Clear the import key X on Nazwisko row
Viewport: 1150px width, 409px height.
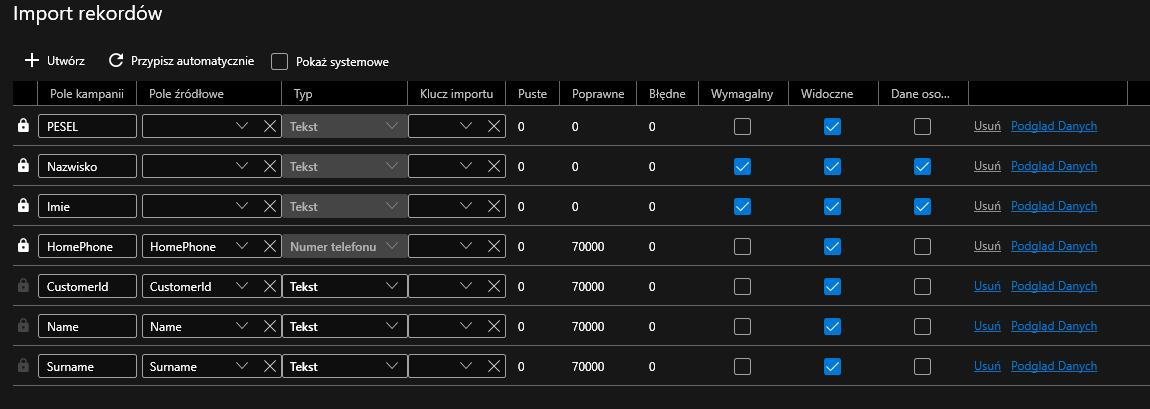pos(493,166)
